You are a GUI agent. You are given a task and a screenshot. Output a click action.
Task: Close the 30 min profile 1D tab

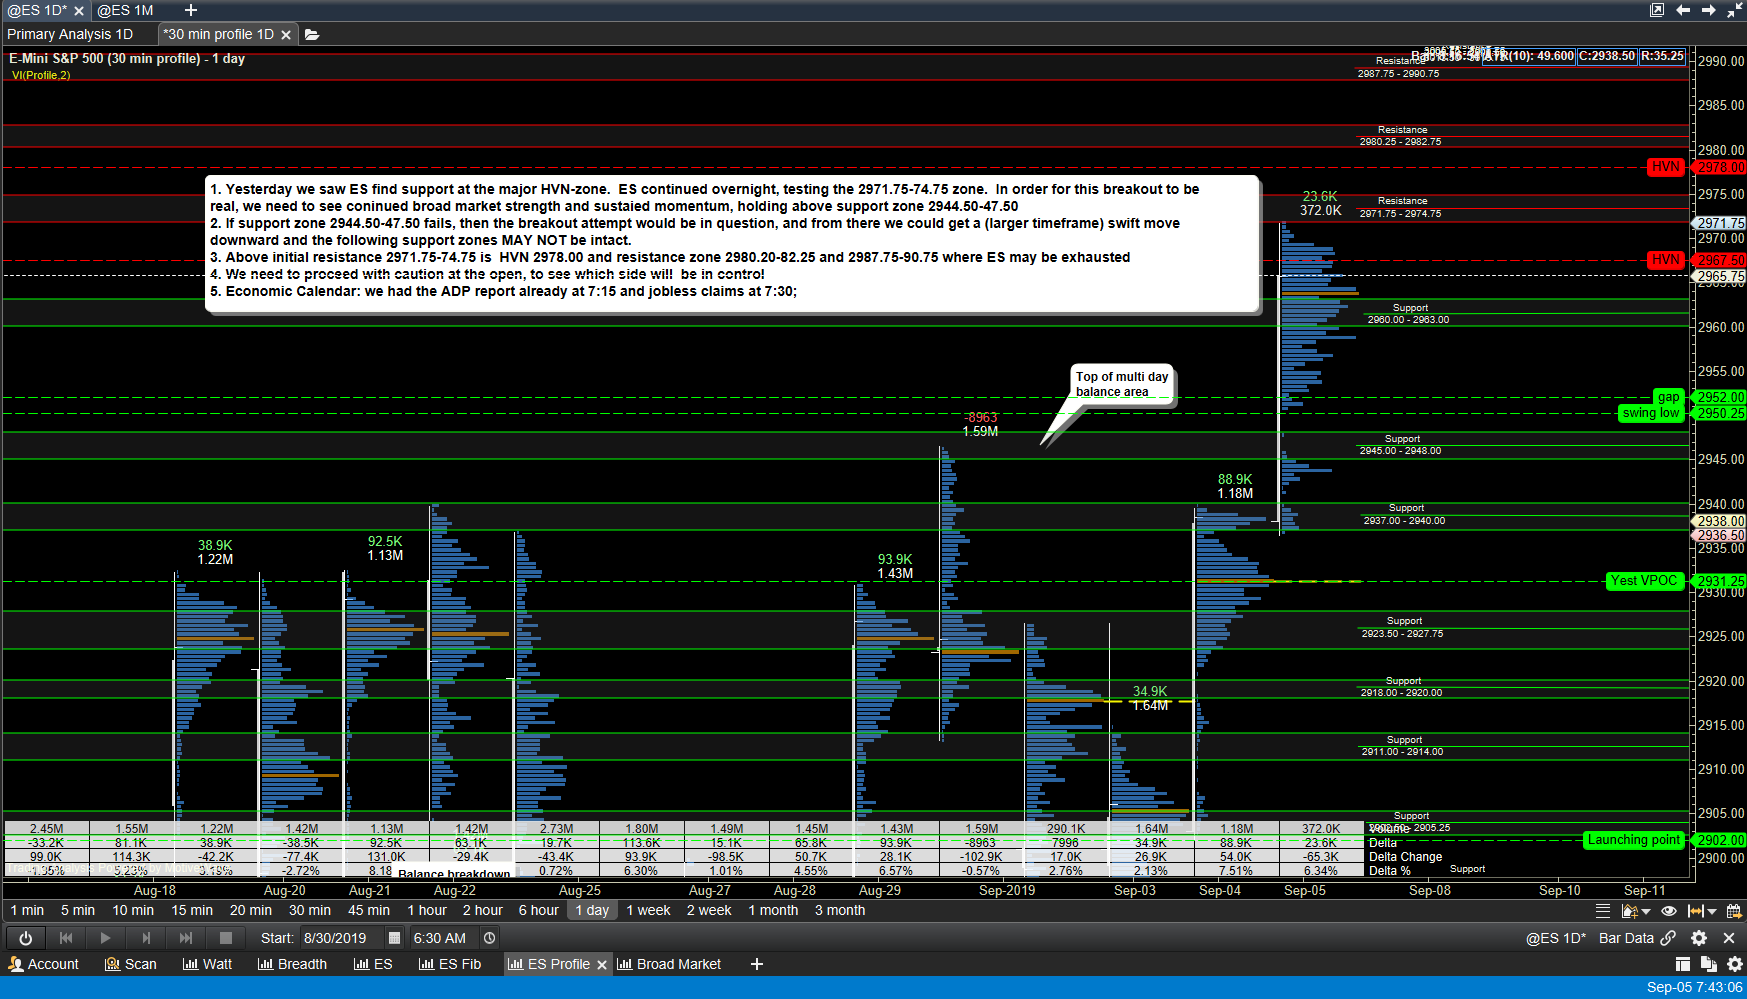coord(286,35)
